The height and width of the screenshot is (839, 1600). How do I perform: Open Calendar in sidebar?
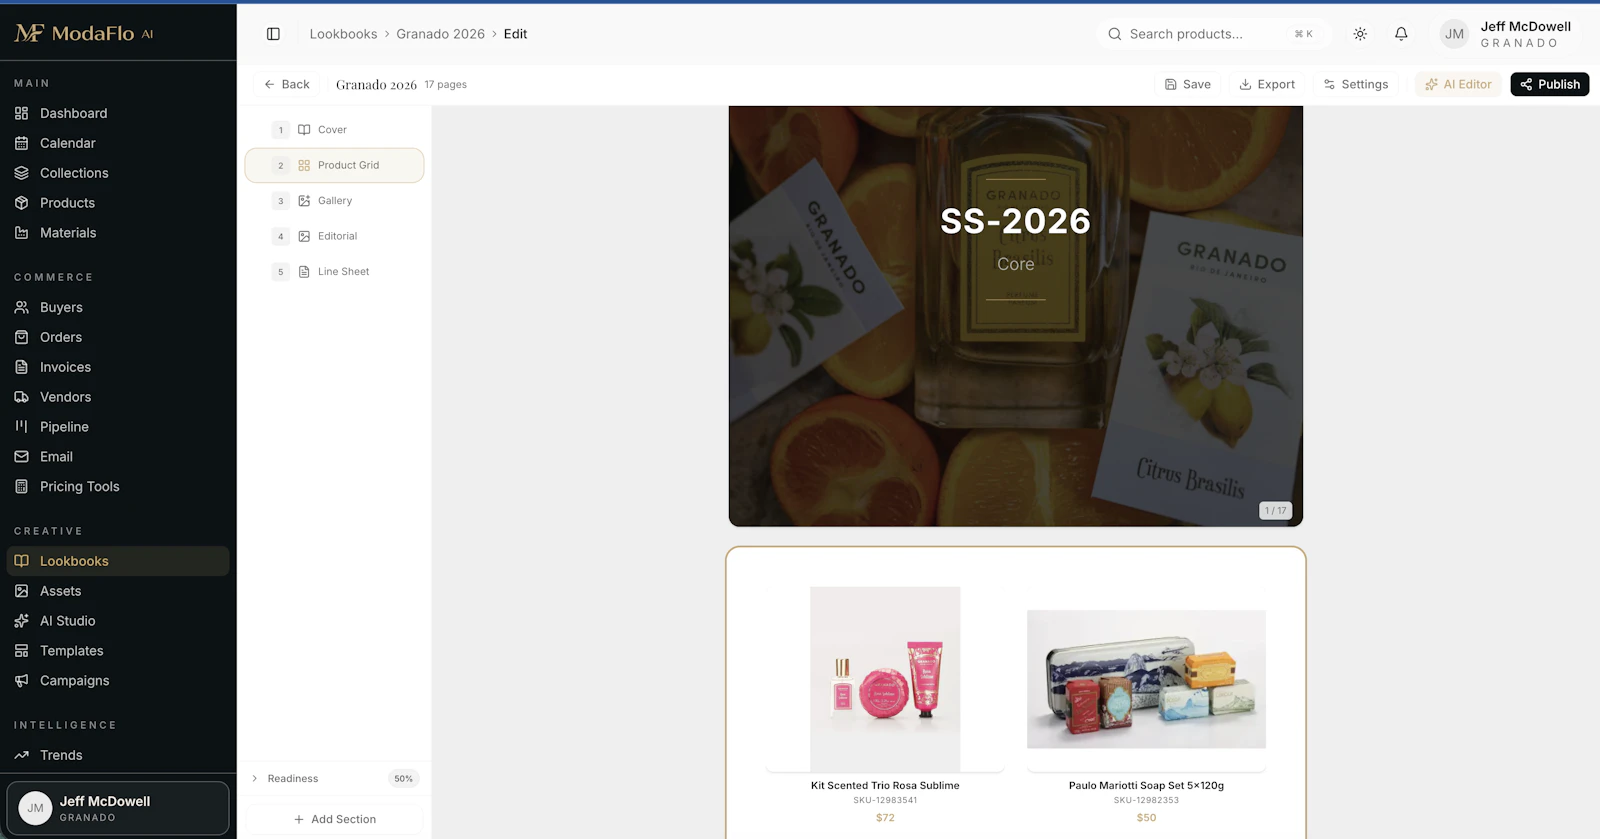pos(118,143)
